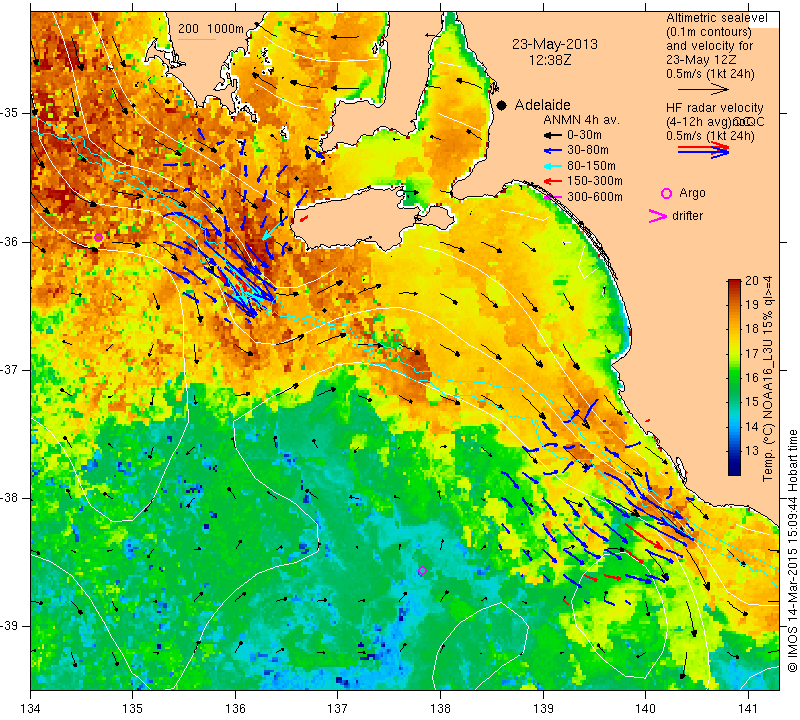
Task: Click the y-axis latitude label -37
Action: (x=11, y=369)
